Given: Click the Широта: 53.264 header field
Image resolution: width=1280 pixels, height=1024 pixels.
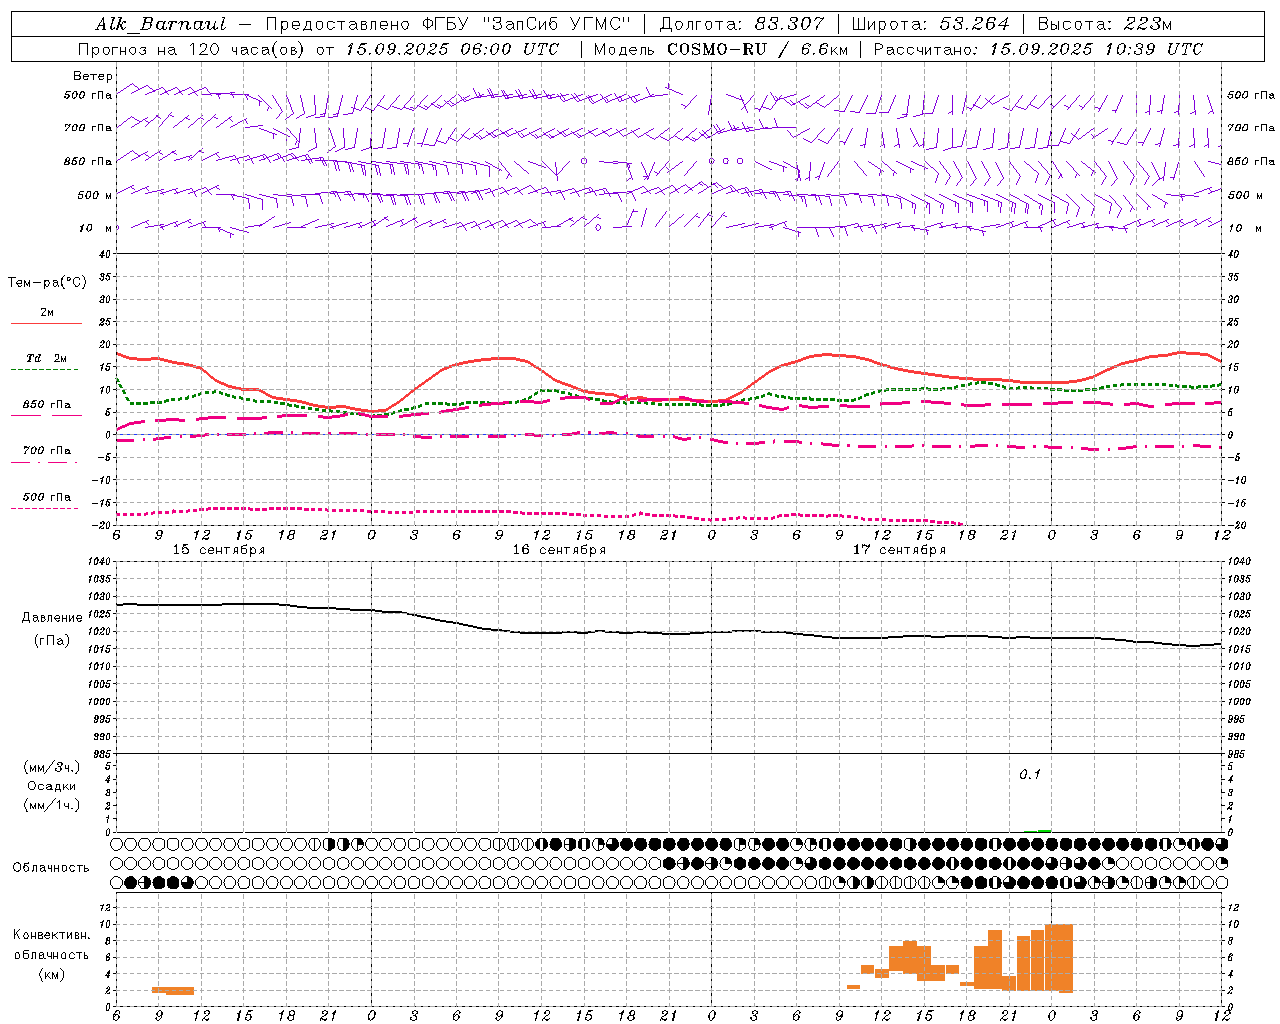Looking at the screenshot, I should click(x=930, y=24).
